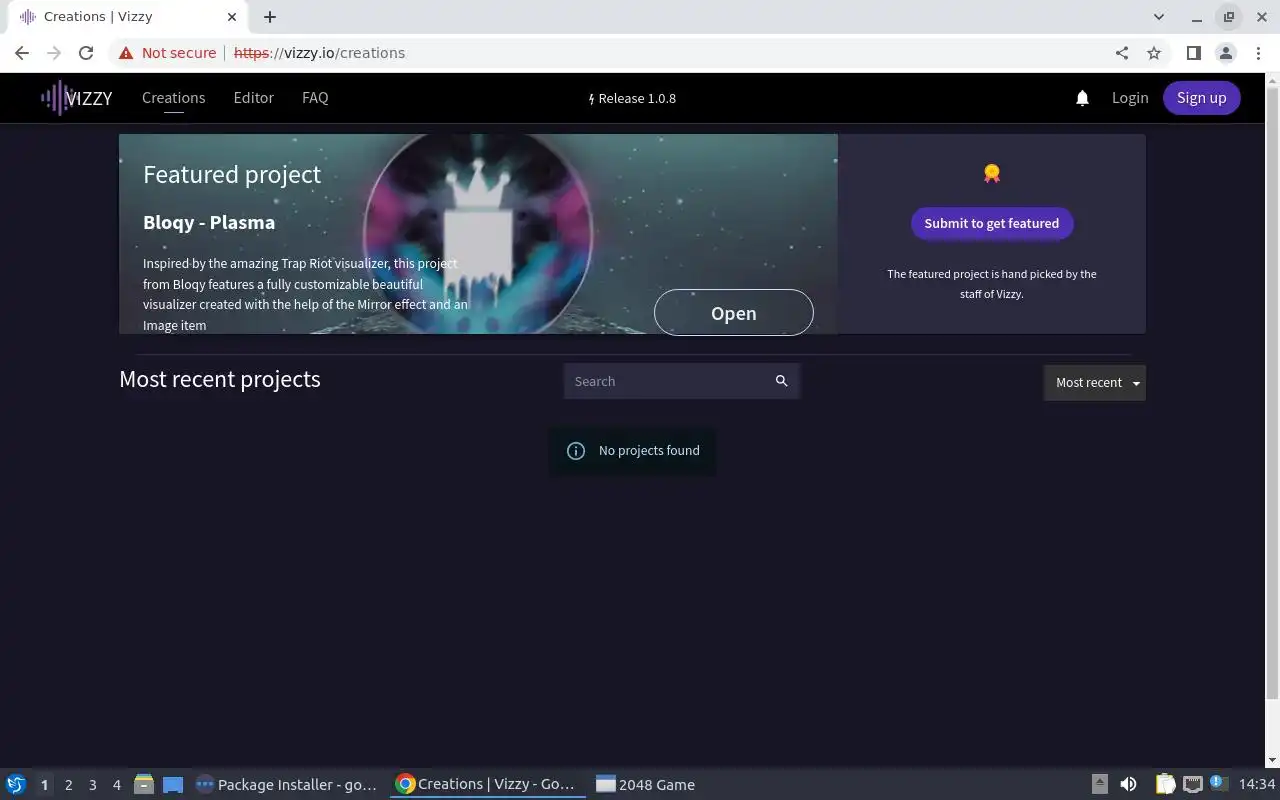The height and width of the screenshot is (800, 1280).
Task: Switch to workspace 2
Action: (x=68, y=785)
